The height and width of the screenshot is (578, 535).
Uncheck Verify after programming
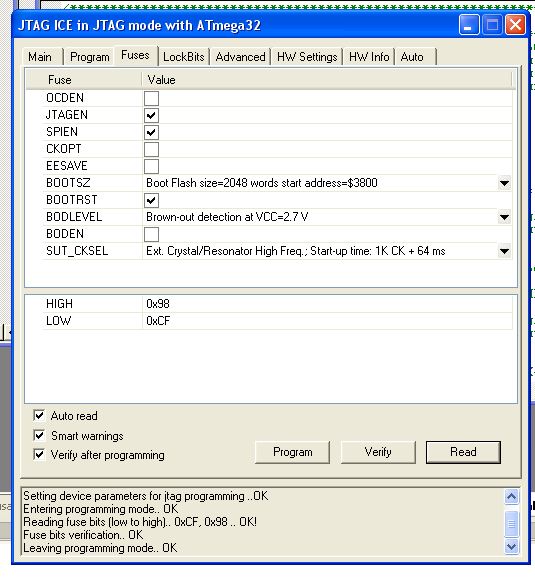click(39, 455)
